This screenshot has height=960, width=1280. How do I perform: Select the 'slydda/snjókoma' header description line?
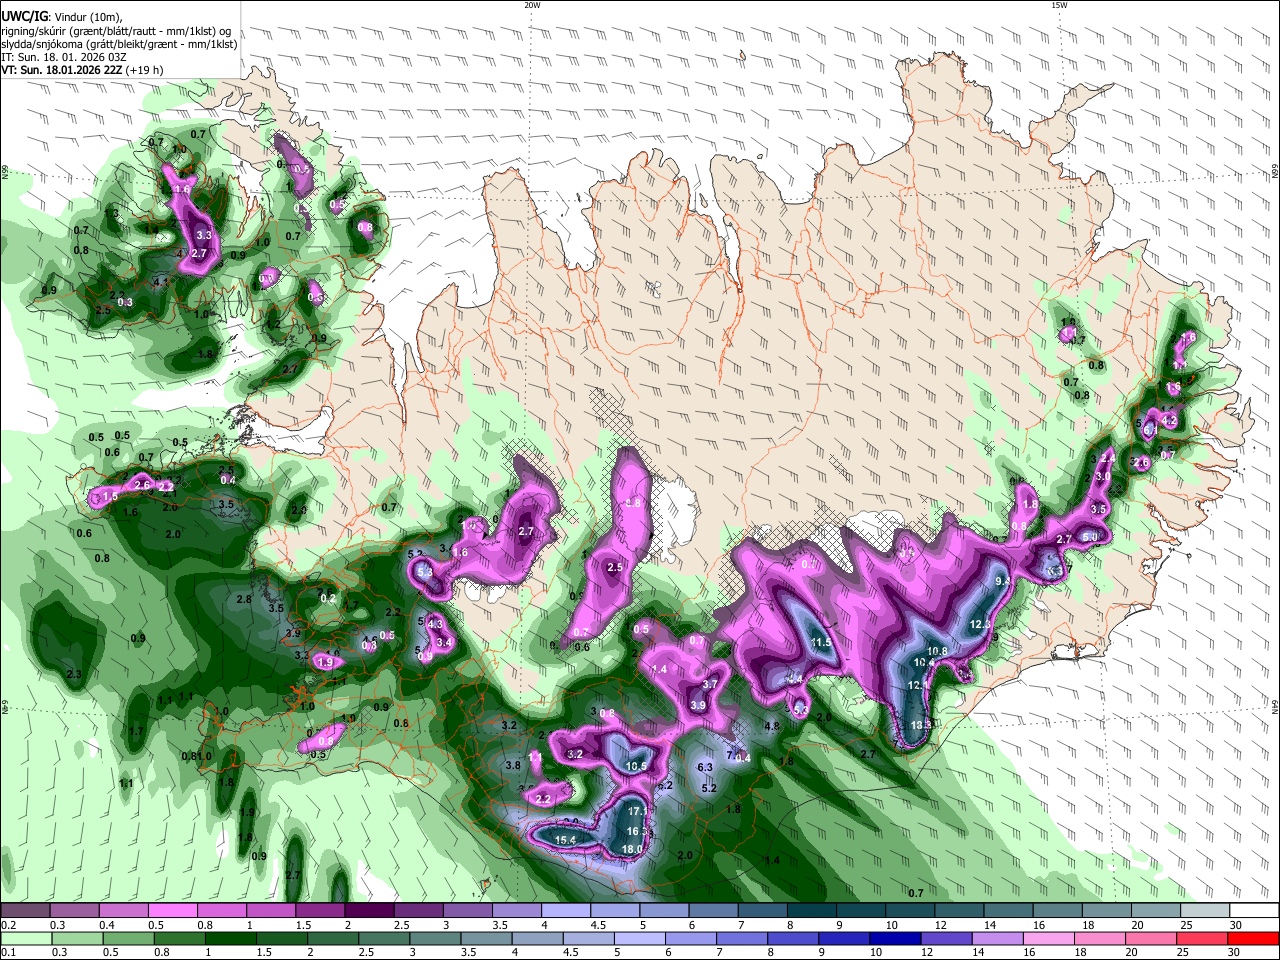click(119, 43)
